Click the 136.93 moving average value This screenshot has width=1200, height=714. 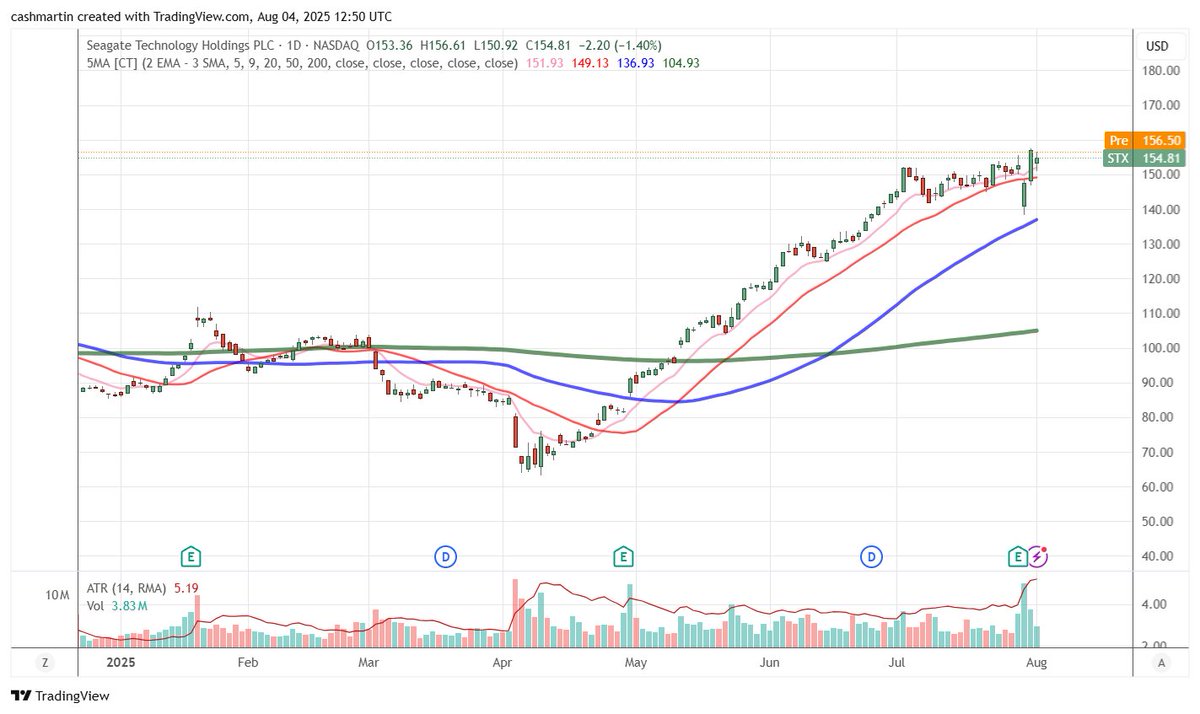[x=637, y=62]
